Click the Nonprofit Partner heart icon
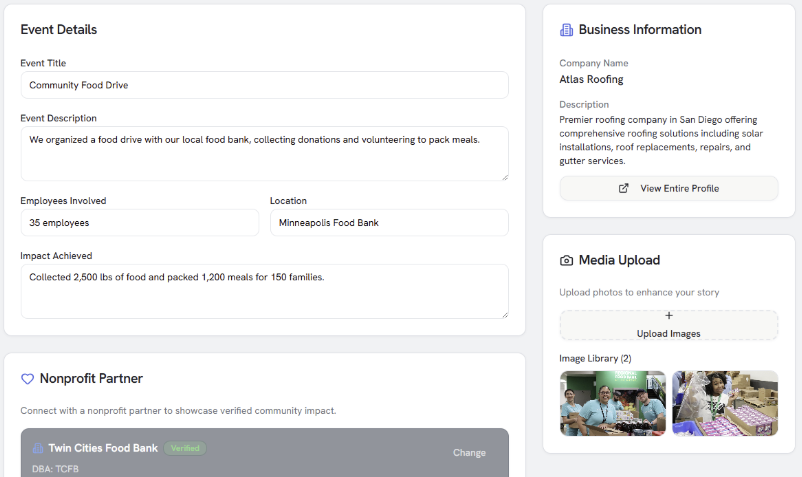Screen dimensions: 802x477 [28, 379]
